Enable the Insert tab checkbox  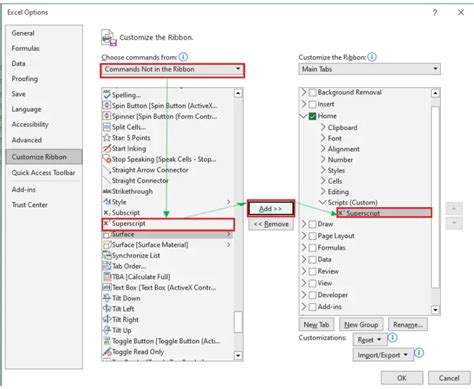312,104
